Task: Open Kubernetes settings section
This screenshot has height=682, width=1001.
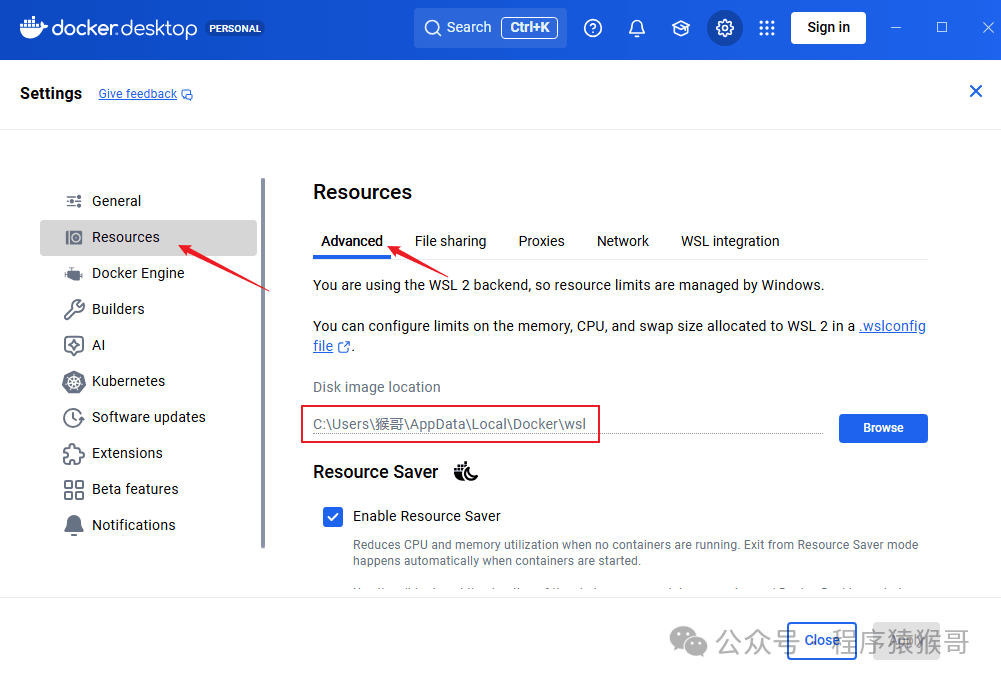Action: click(128, 381)
